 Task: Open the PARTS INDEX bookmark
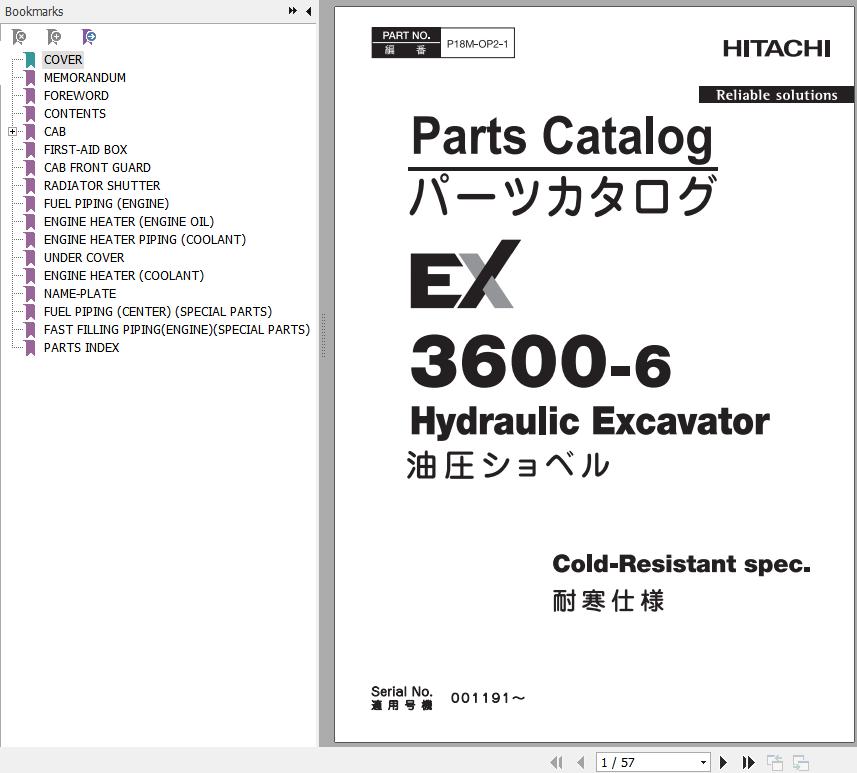(81, 348)
